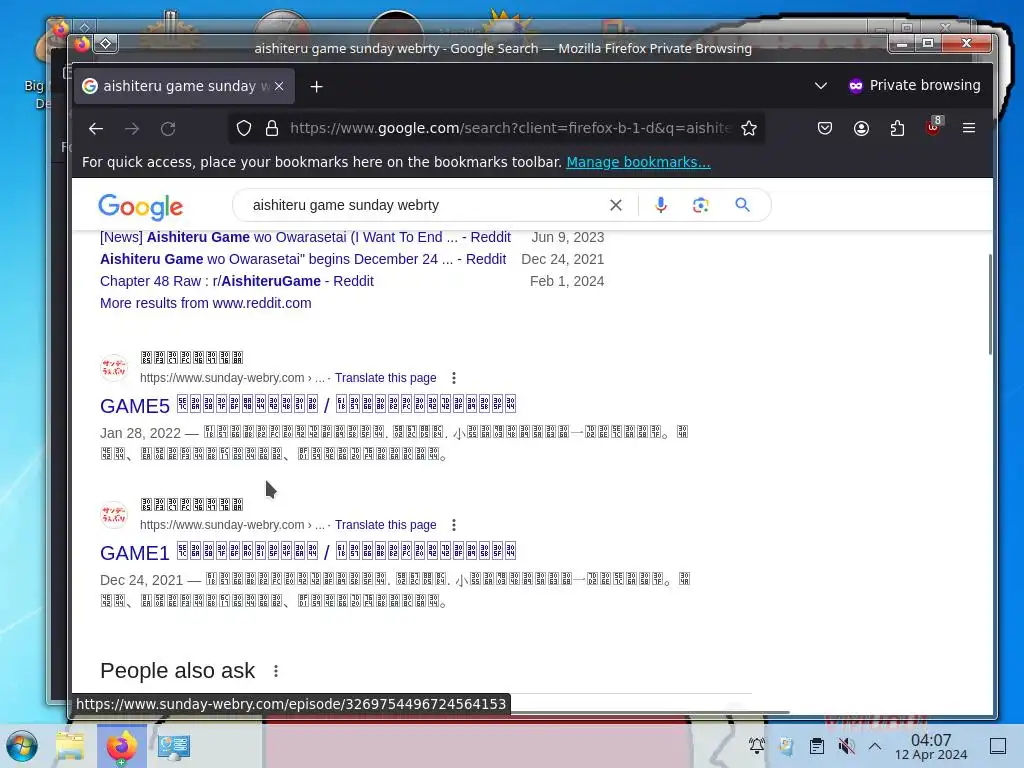Open People also ask options dots

(x=276, y=671)
